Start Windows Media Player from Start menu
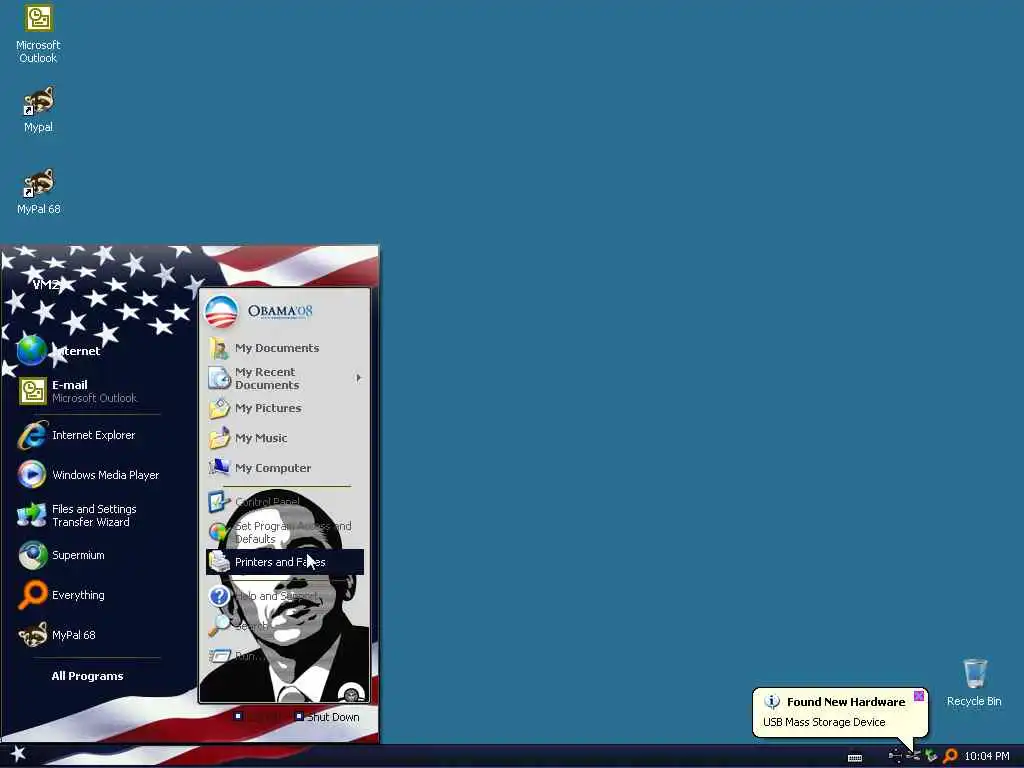 pos(88,475)
